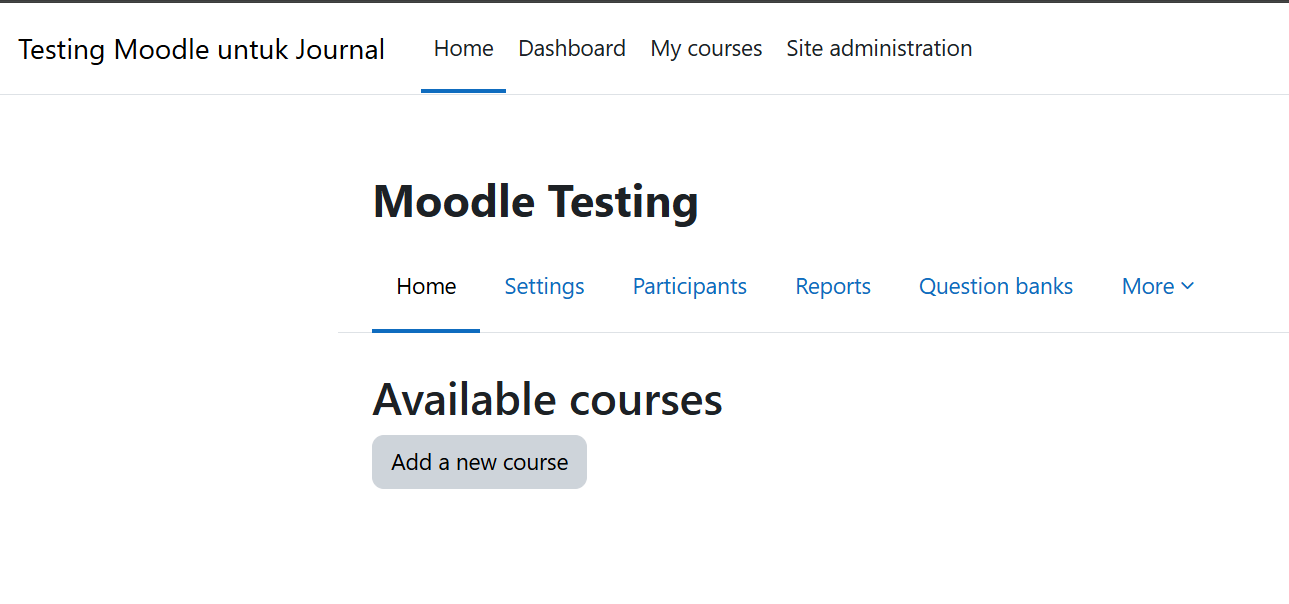This screenshot has height=604, width=1289.
Task: Switch to the Settings tab
Action: click(x=544, y=287)
